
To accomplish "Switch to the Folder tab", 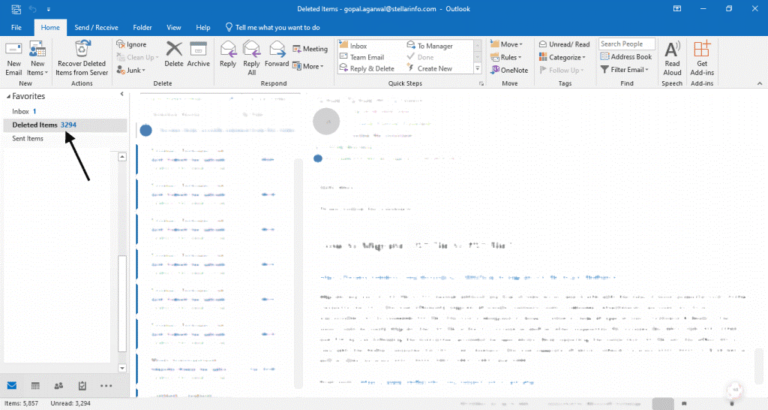I will (142, 27).
